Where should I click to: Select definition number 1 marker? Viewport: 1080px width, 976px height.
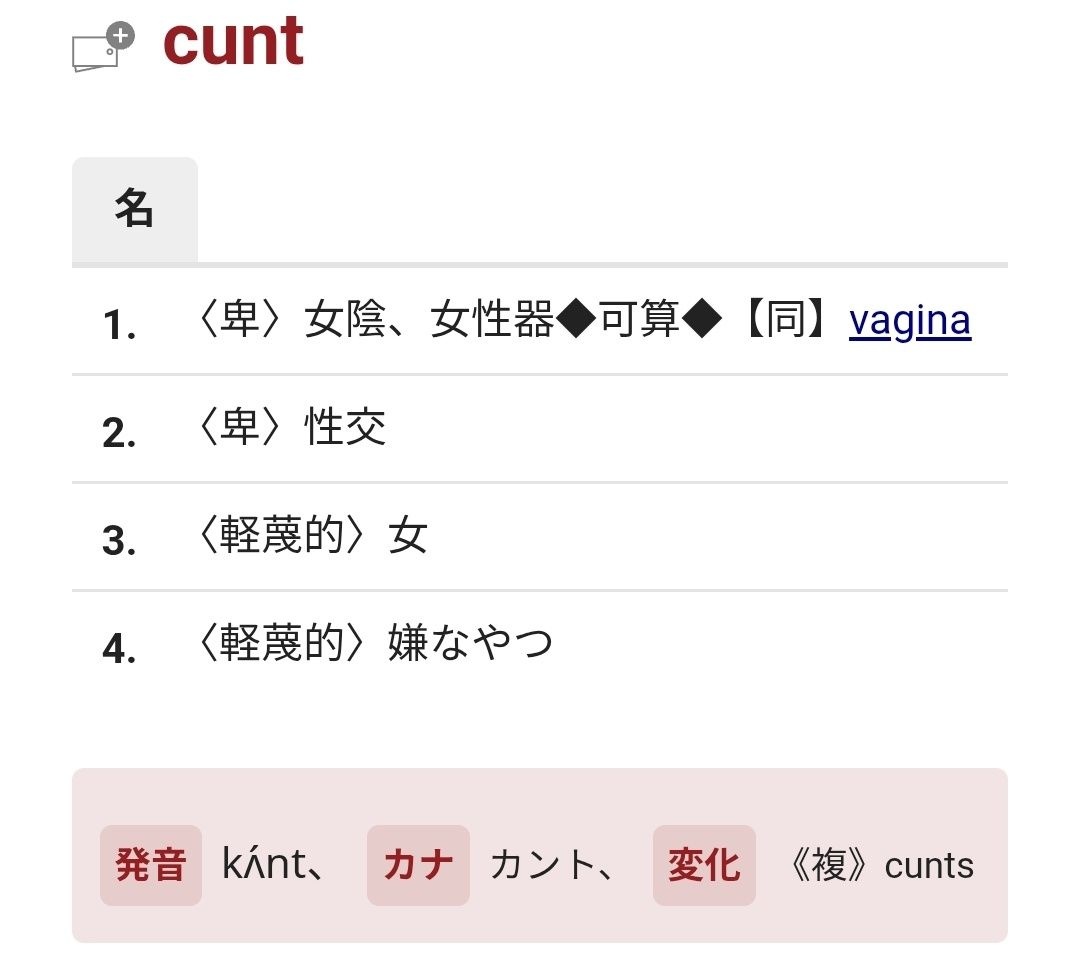(x=119, y=326)
